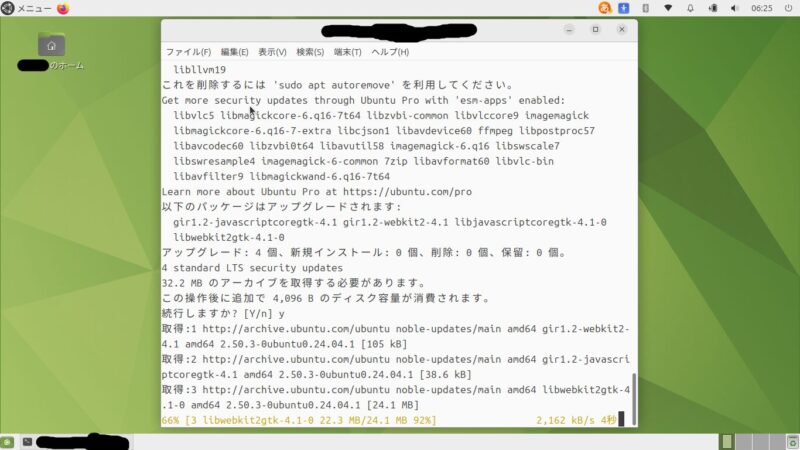Open the home folder desktop icon

pyautogui.click(x=51, y=45)
